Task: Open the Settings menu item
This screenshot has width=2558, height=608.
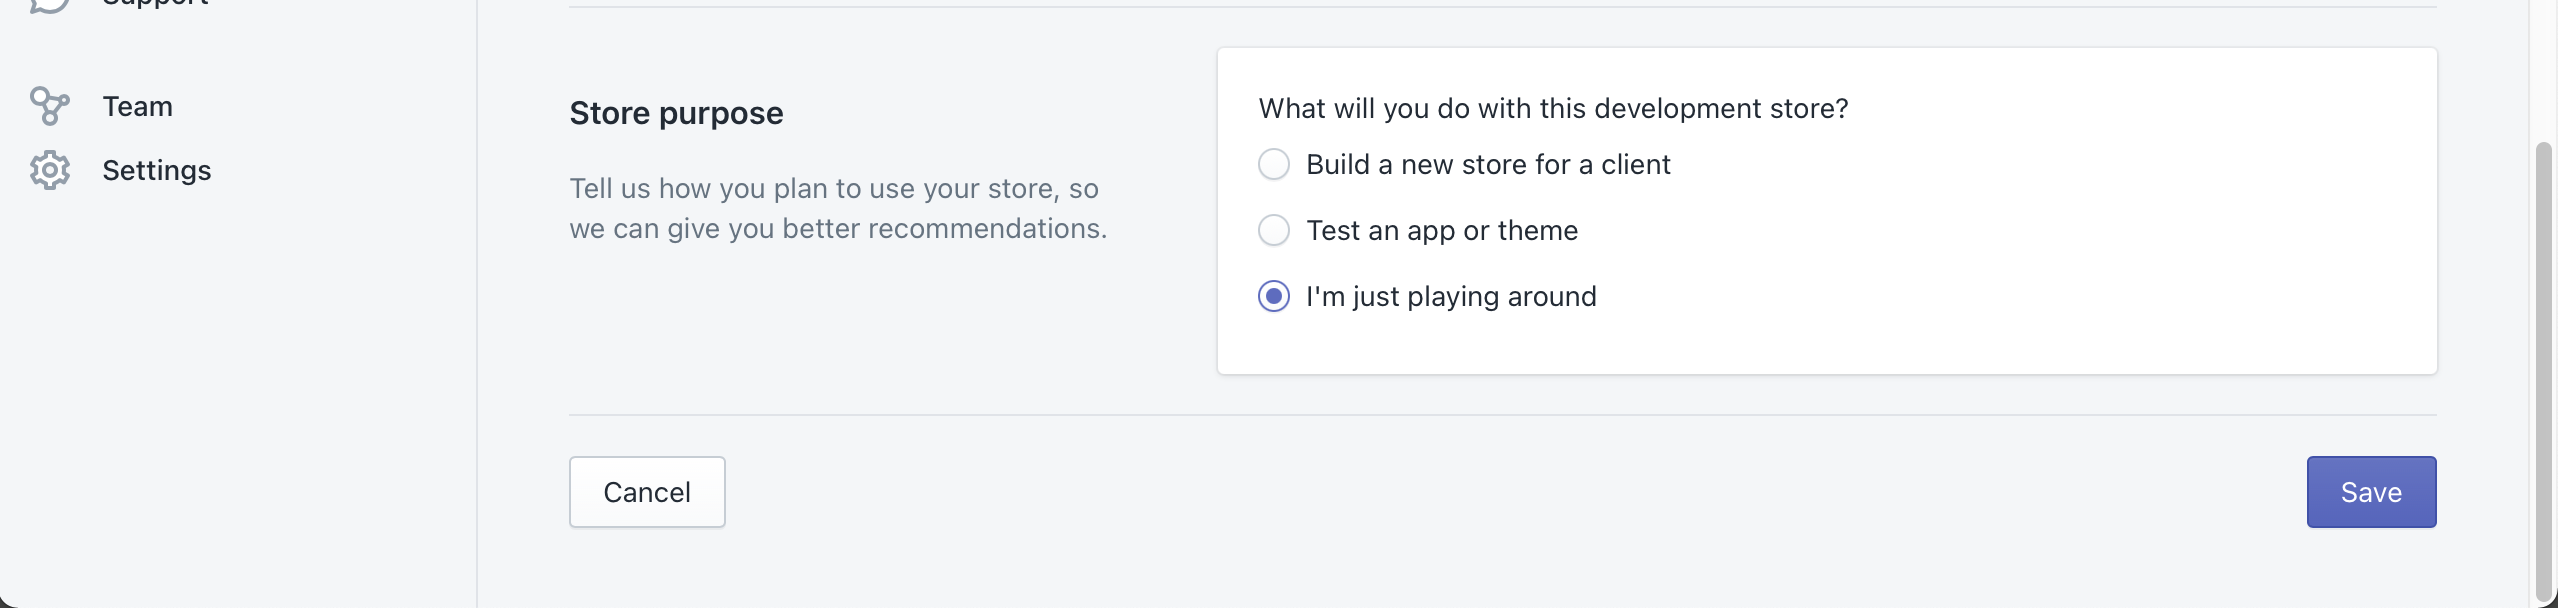Action: (156, 170)
